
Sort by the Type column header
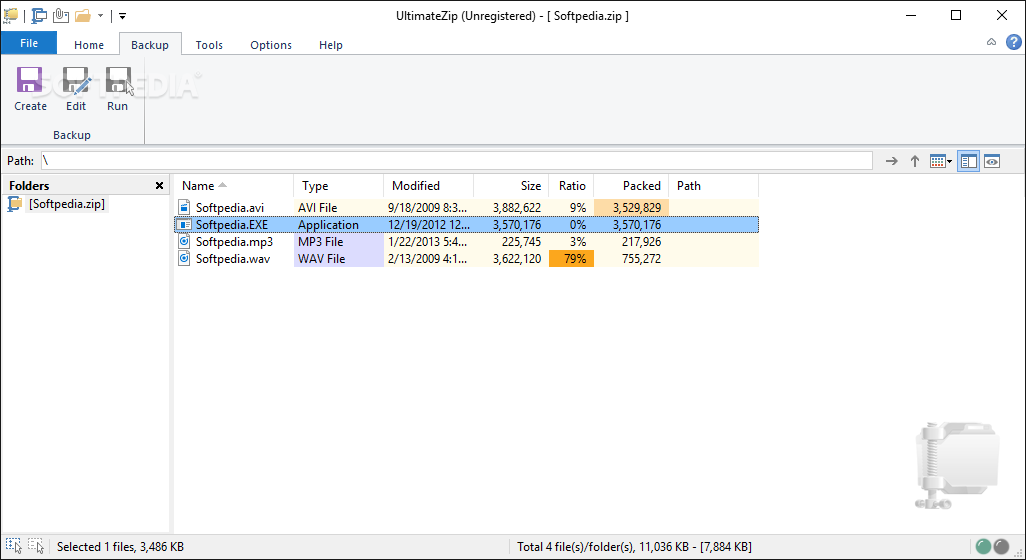339,186
